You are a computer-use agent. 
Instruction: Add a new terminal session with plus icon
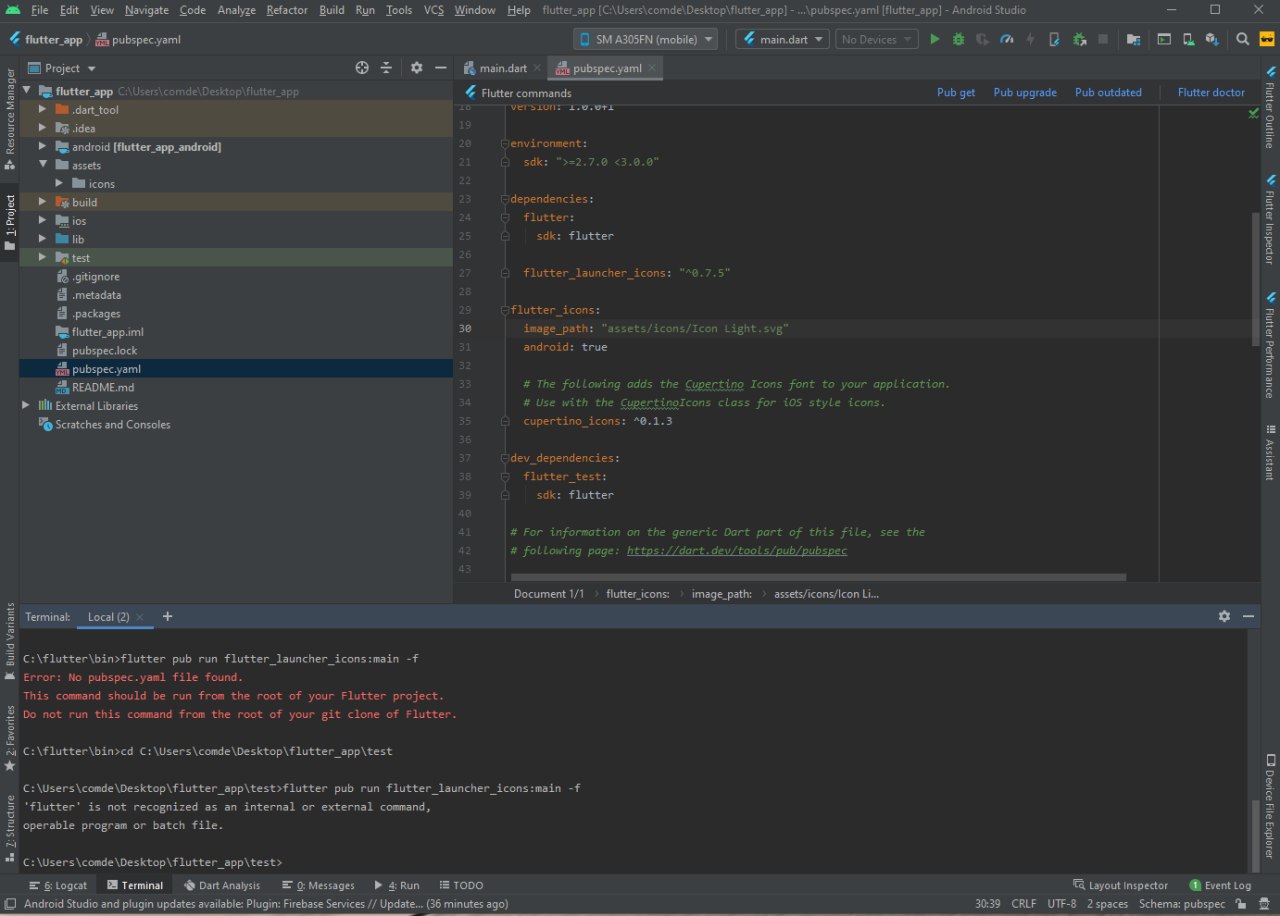point(167,617)
